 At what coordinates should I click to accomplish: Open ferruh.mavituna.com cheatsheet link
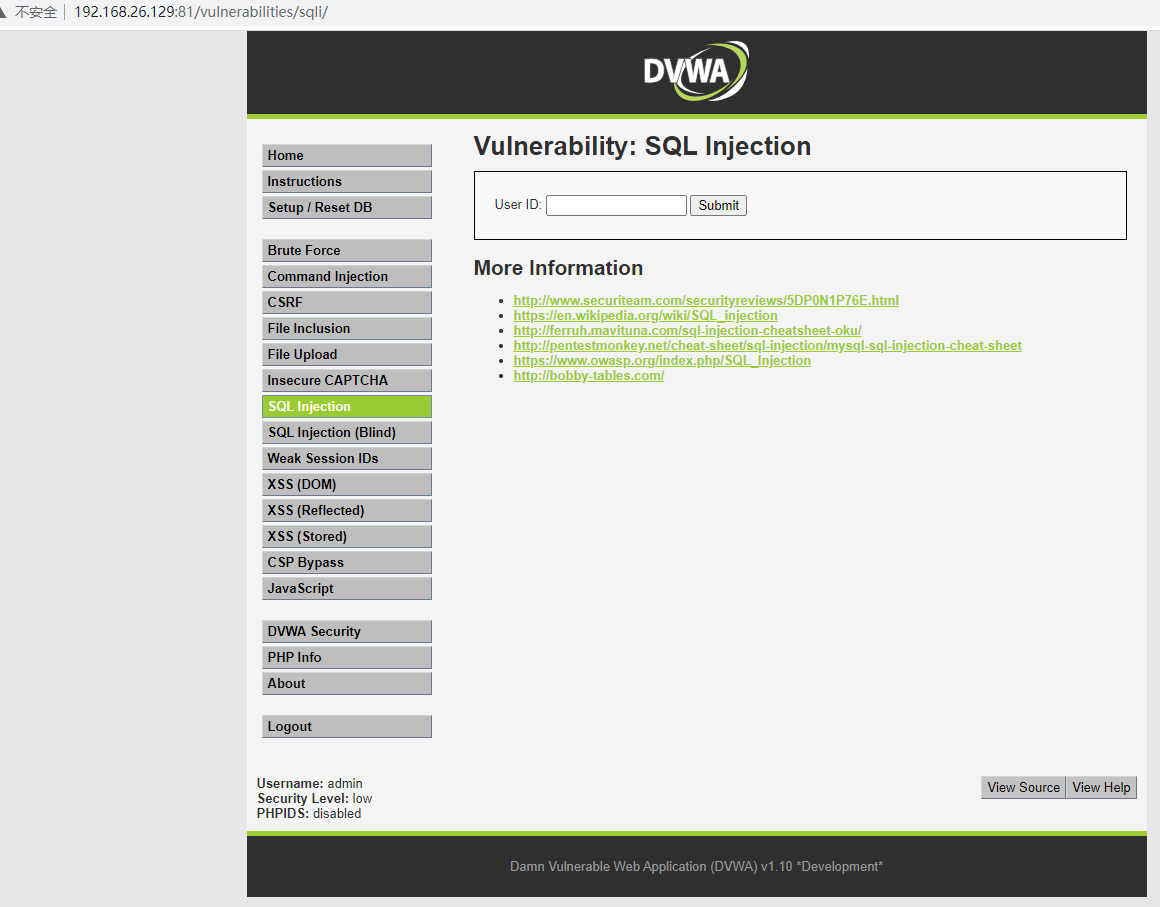pos(687,331)
